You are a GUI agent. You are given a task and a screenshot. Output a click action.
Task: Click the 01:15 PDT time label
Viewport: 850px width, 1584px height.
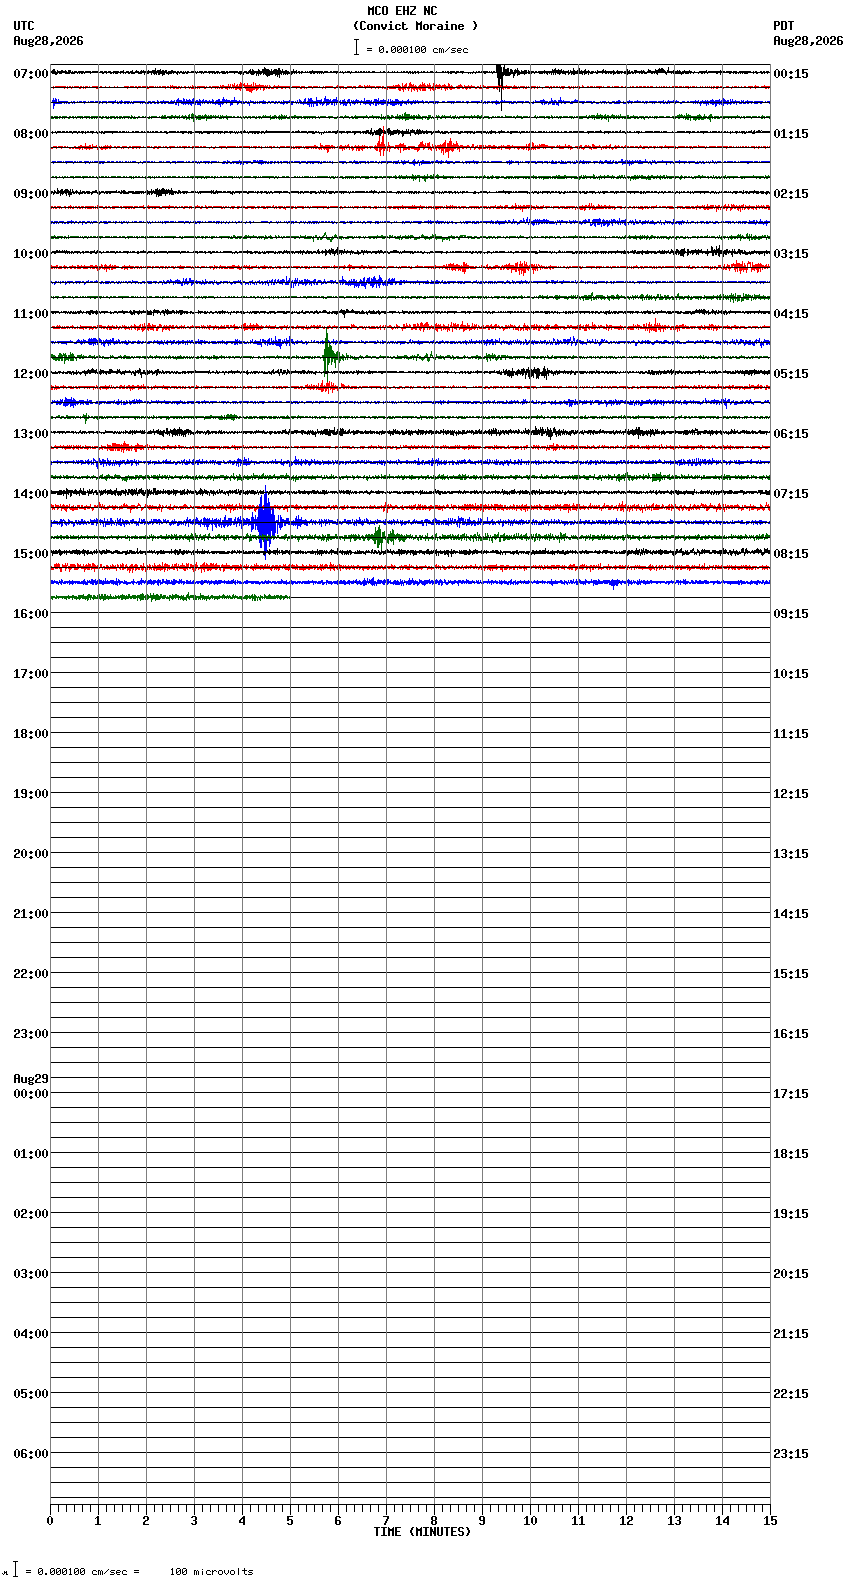pyautogui.click(x=791, y=133)
